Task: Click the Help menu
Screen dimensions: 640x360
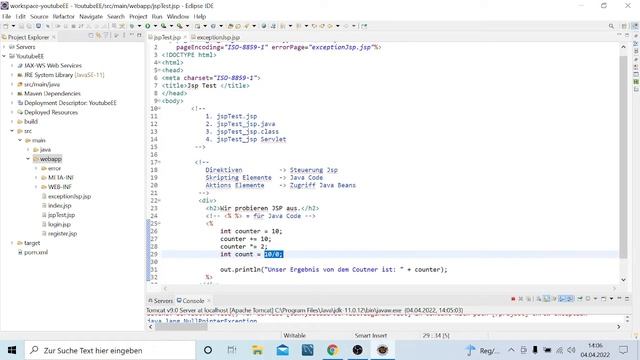Action: (x=200, y=16)
